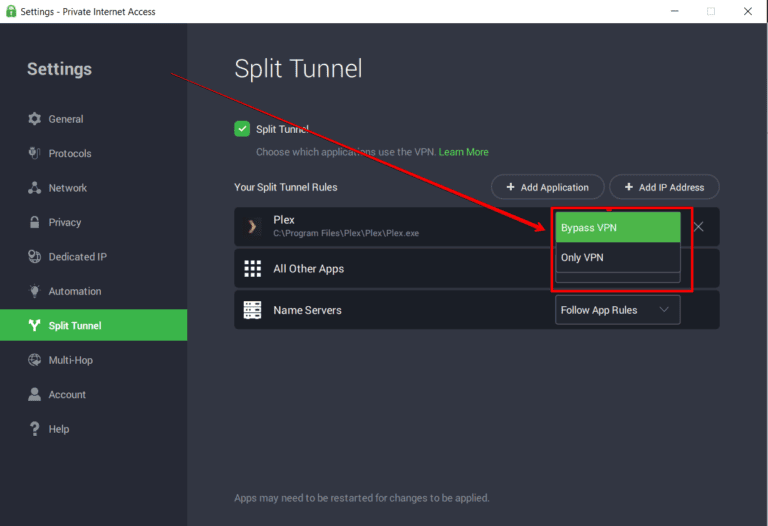Image resolution: width=768 pixels, height=526 pixels.
Task: Click the Network nodes icon
Action: [34, 188]
